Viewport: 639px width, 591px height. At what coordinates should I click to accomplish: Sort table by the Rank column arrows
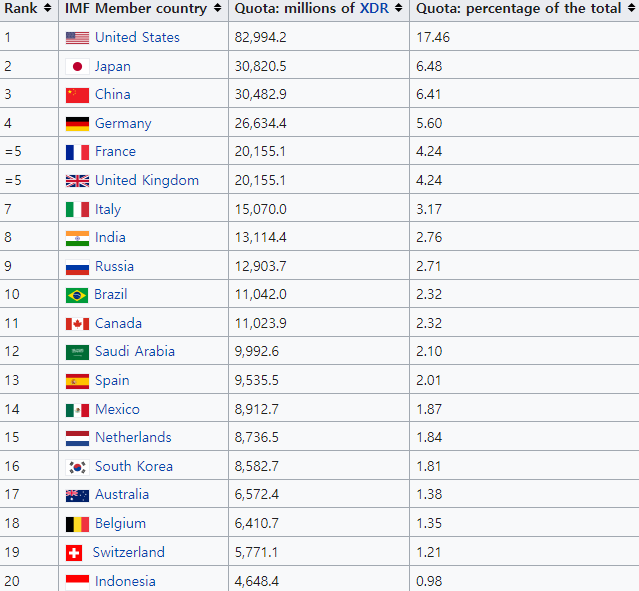(x=48, y=7)
